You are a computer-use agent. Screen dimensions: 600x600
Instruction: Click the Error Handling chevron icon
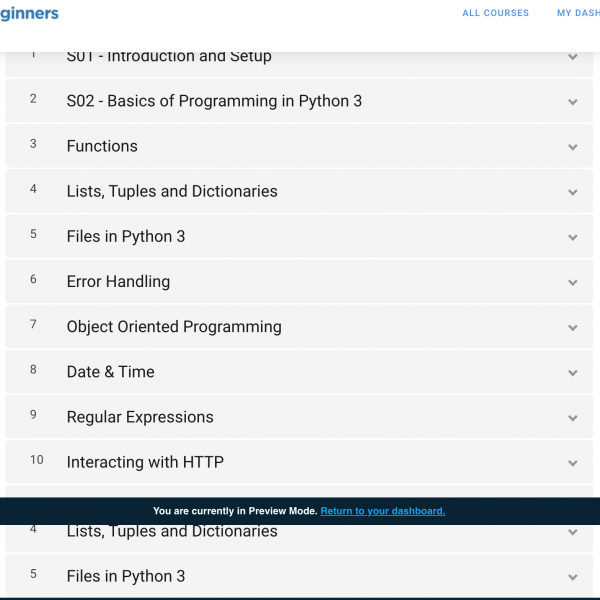click(572, 283)
